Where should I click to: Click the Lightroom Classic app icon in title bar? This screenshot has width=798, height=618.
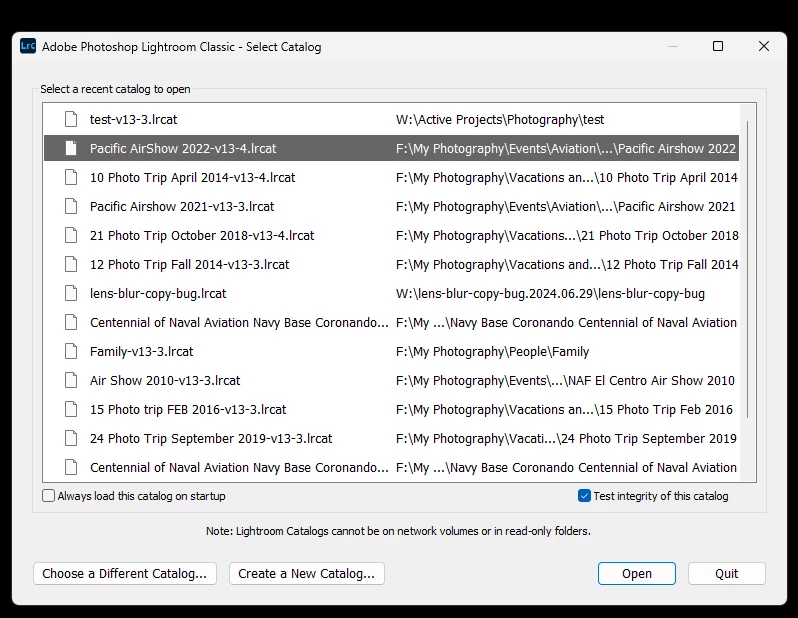pyautogui.click(x=28, y=46)
